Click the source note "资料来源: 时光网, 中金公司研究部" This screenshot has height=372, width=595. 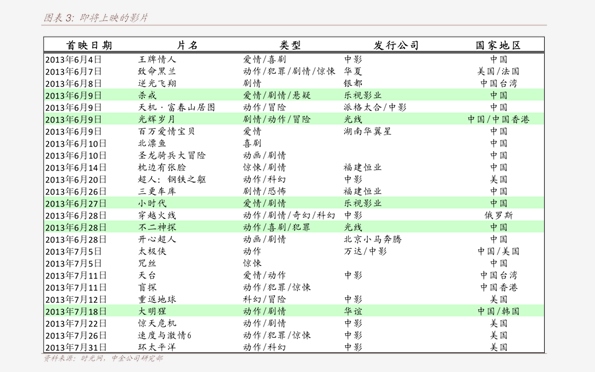(x=103, y=358)
